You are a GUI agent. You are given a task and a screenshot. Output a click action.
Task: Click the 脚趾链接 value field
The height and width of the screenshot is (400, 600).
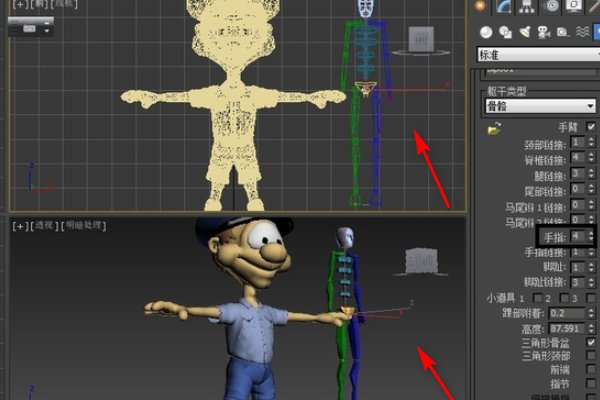pos(577,282)
